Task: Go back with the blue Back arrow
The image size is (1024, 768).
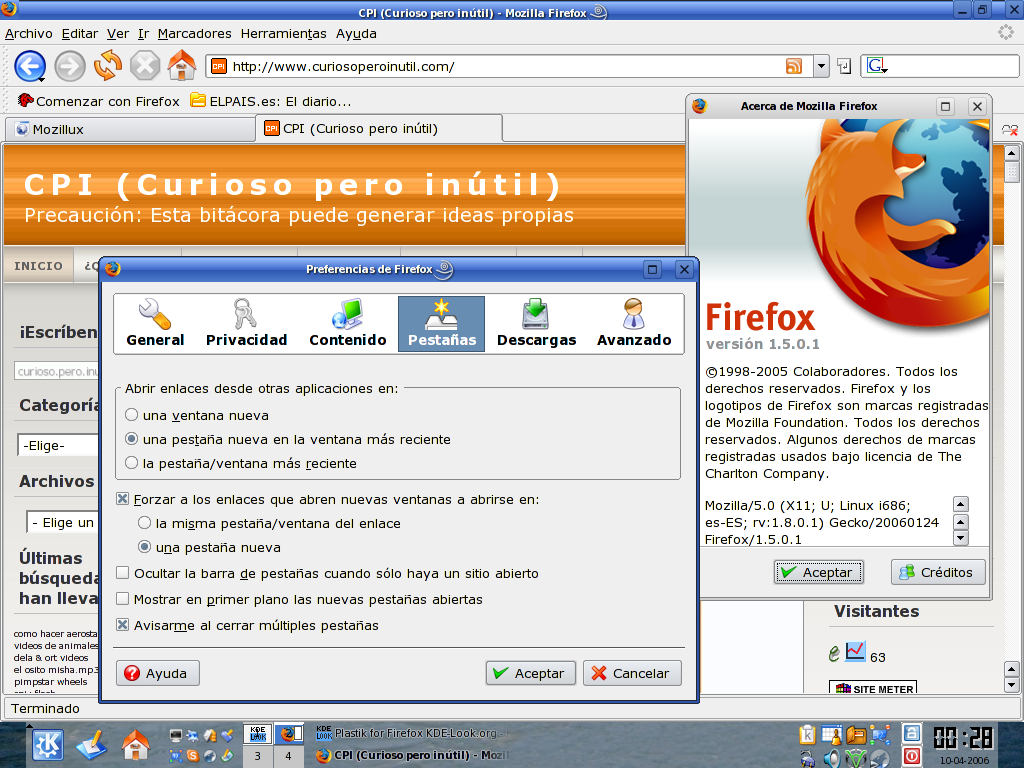Action: 30,66
